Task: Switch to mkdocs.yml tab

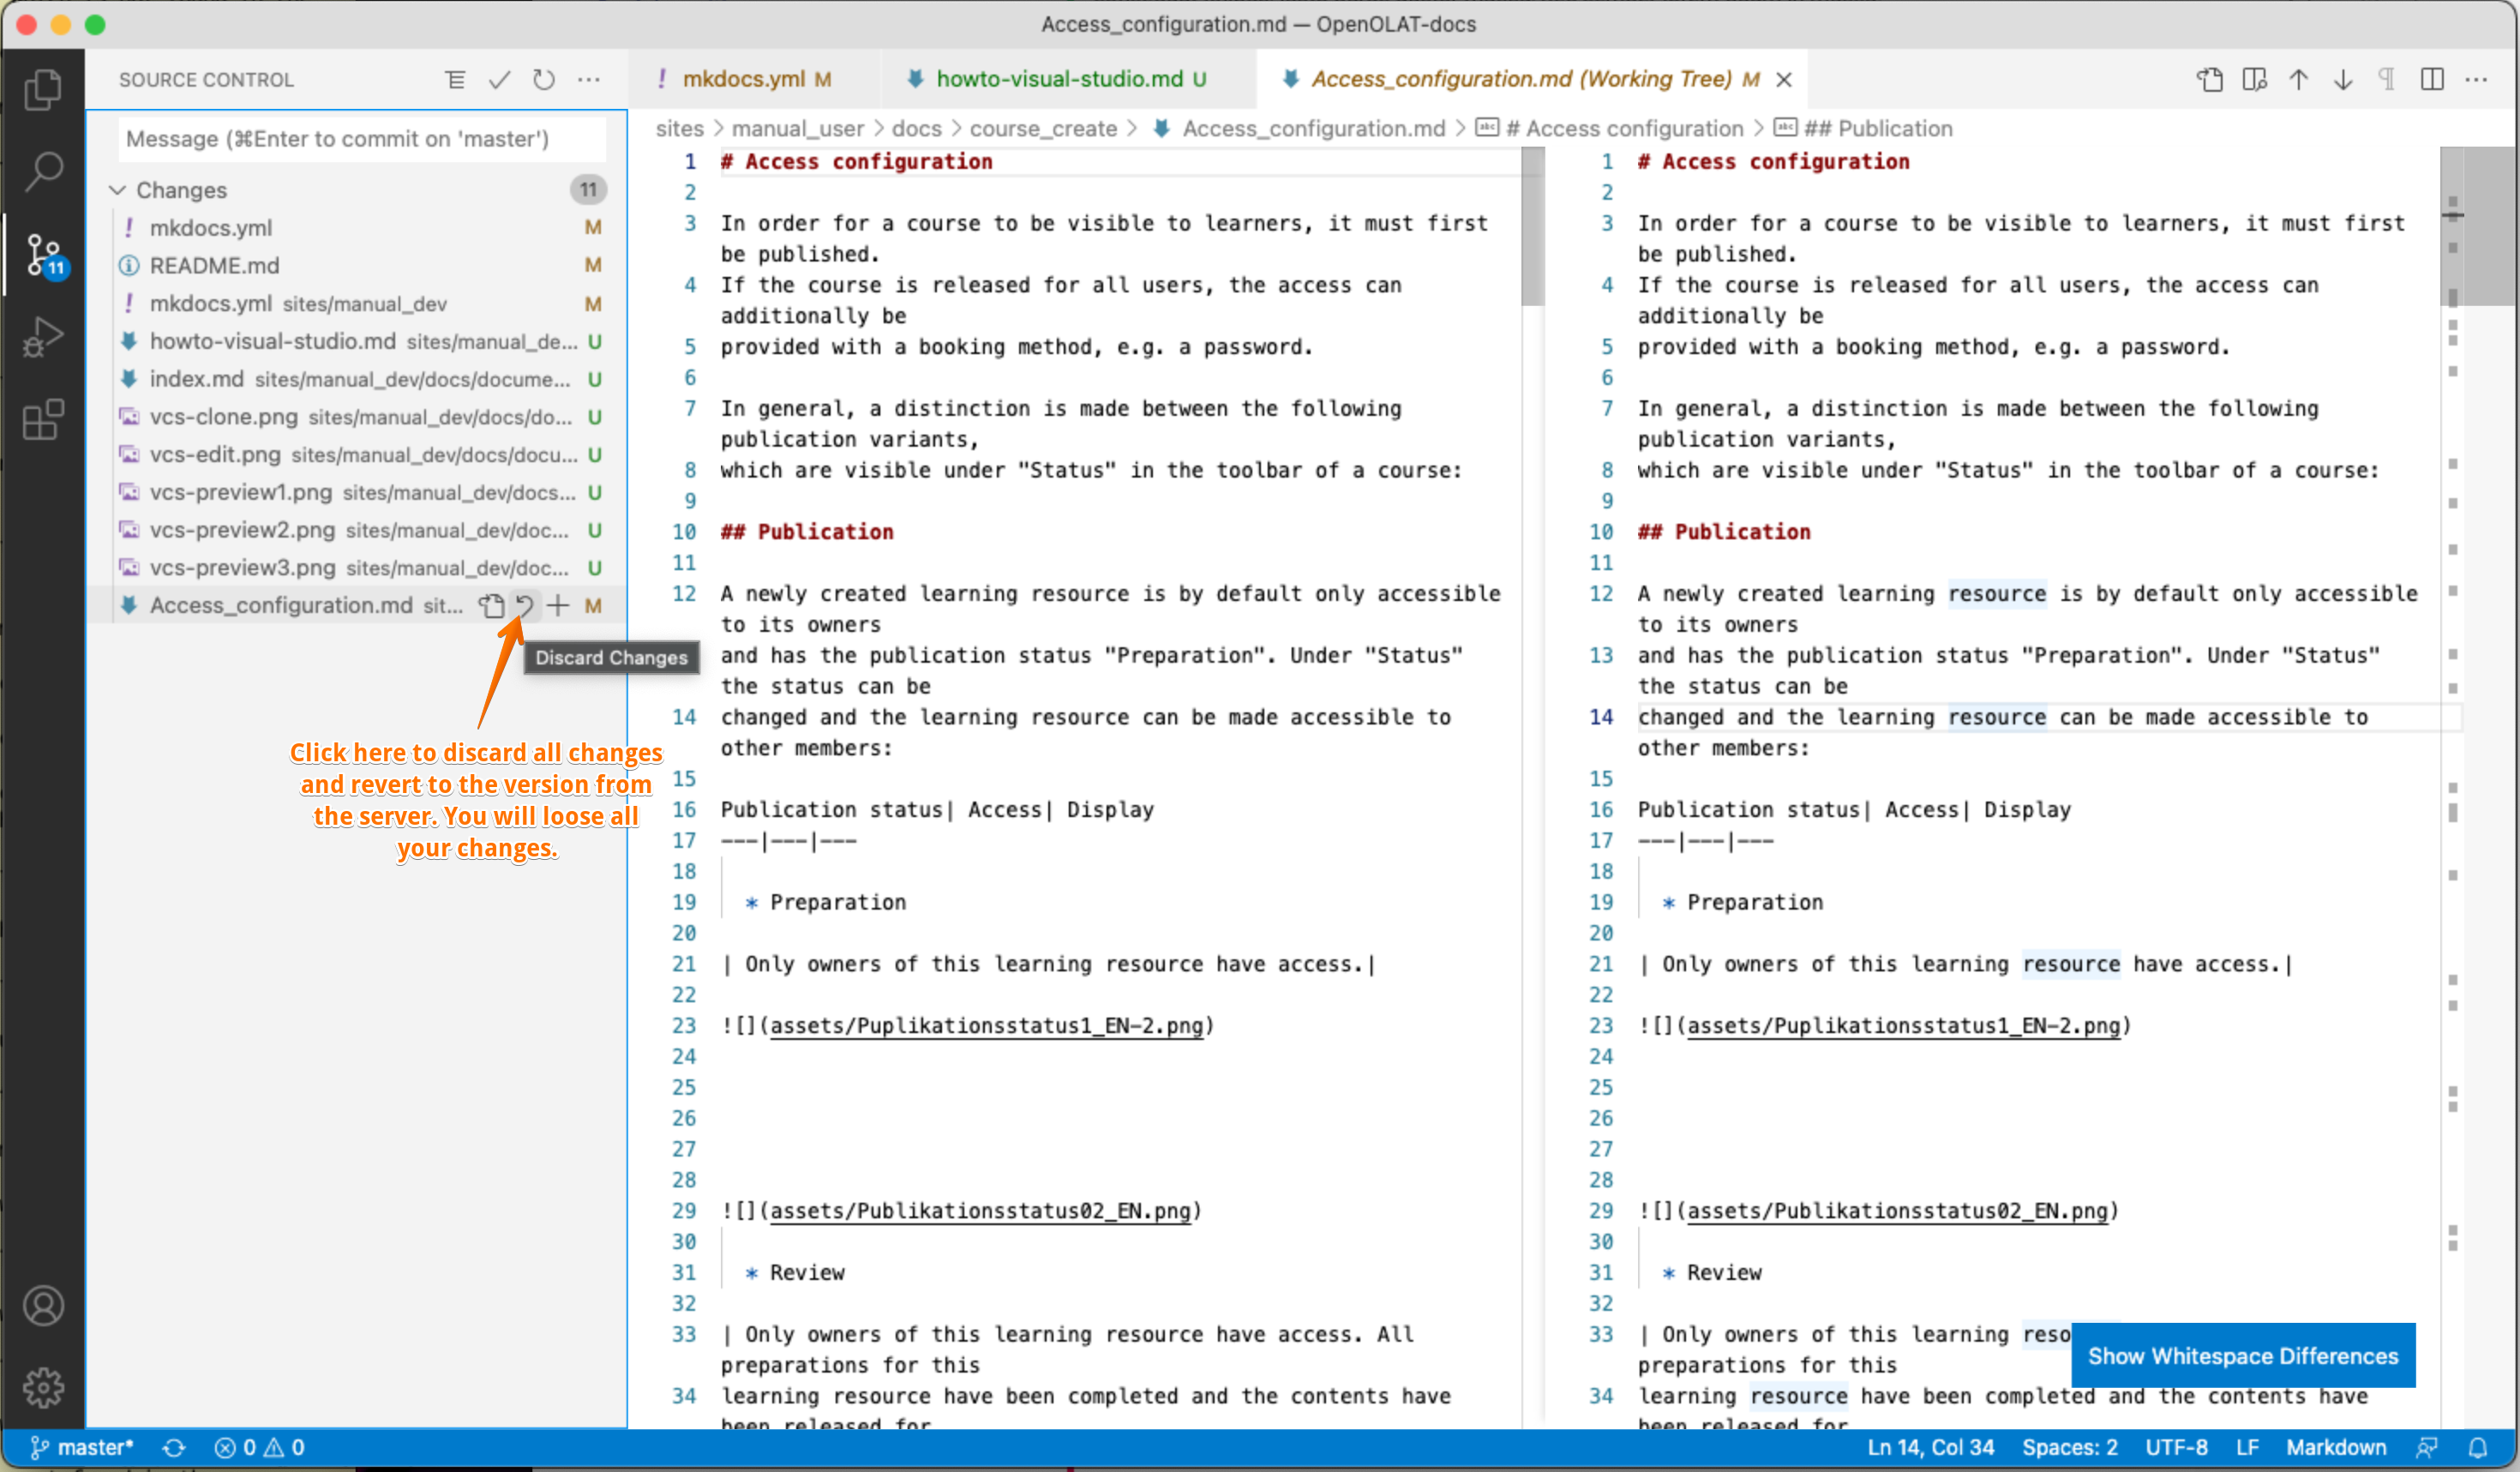Action: coord(743,79)
